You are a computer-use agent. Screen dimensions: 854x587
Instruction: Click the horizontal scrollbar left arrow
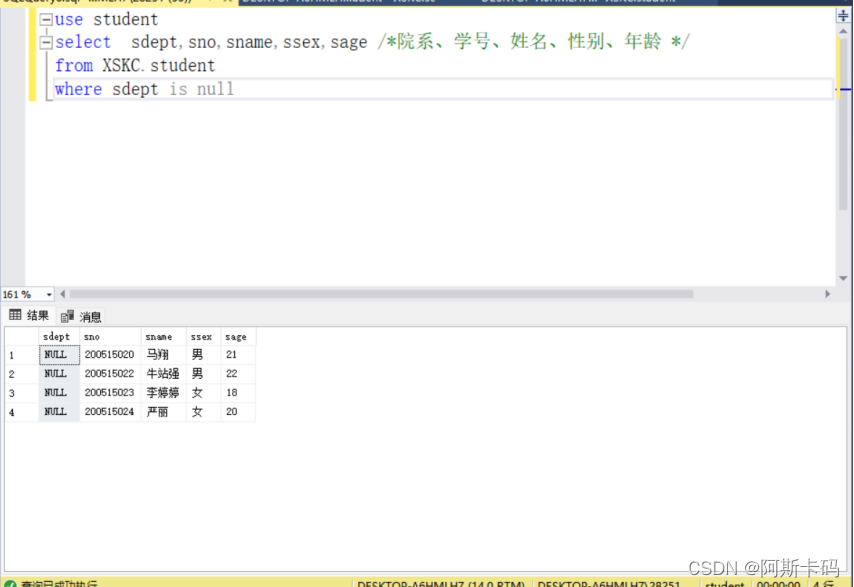click(63, 294)
